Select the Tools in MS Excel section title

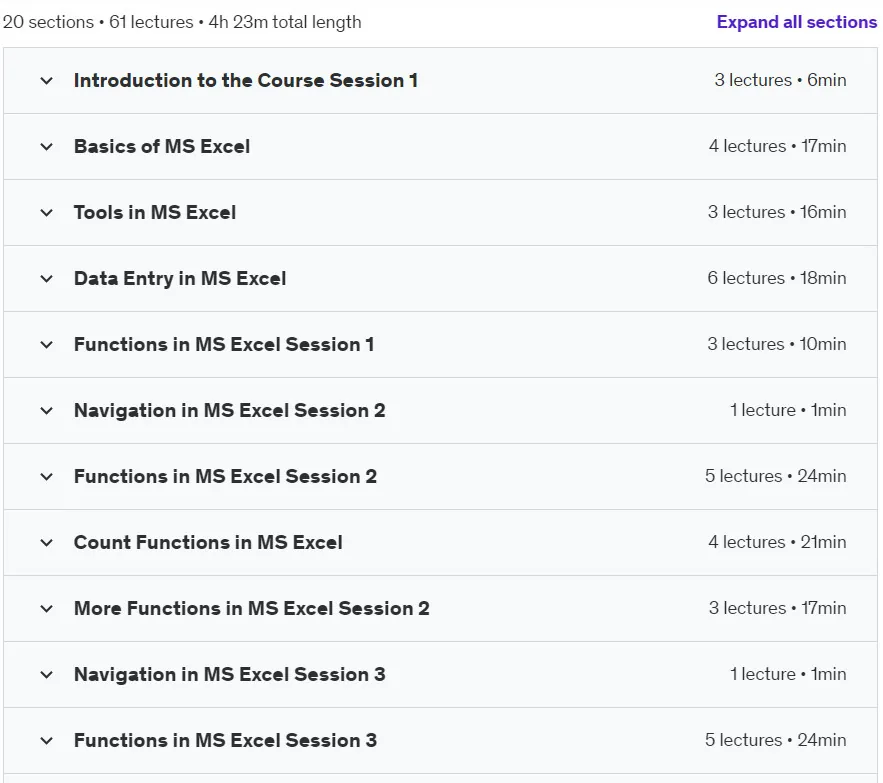pyautogui.click(x=155, y=212)
